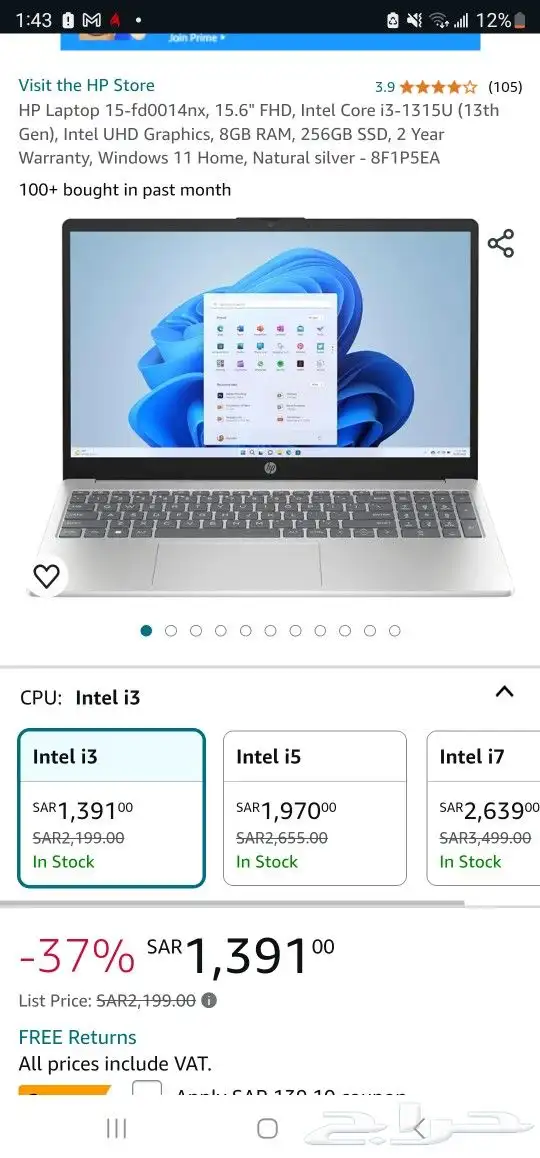Tap the Android recent apps icon
The image size is (540, 1158).
[116, 1128]
